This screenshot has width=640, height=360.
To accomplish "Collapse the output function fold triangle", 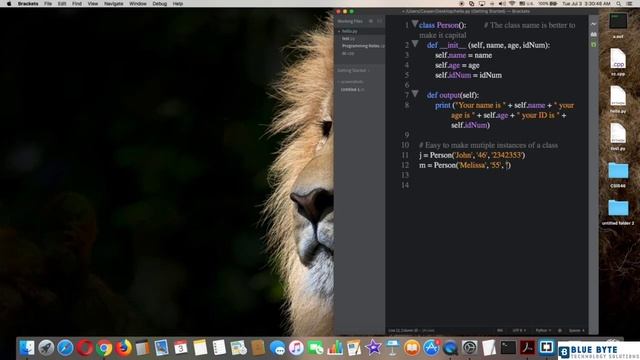I will [x=415, y=94].
